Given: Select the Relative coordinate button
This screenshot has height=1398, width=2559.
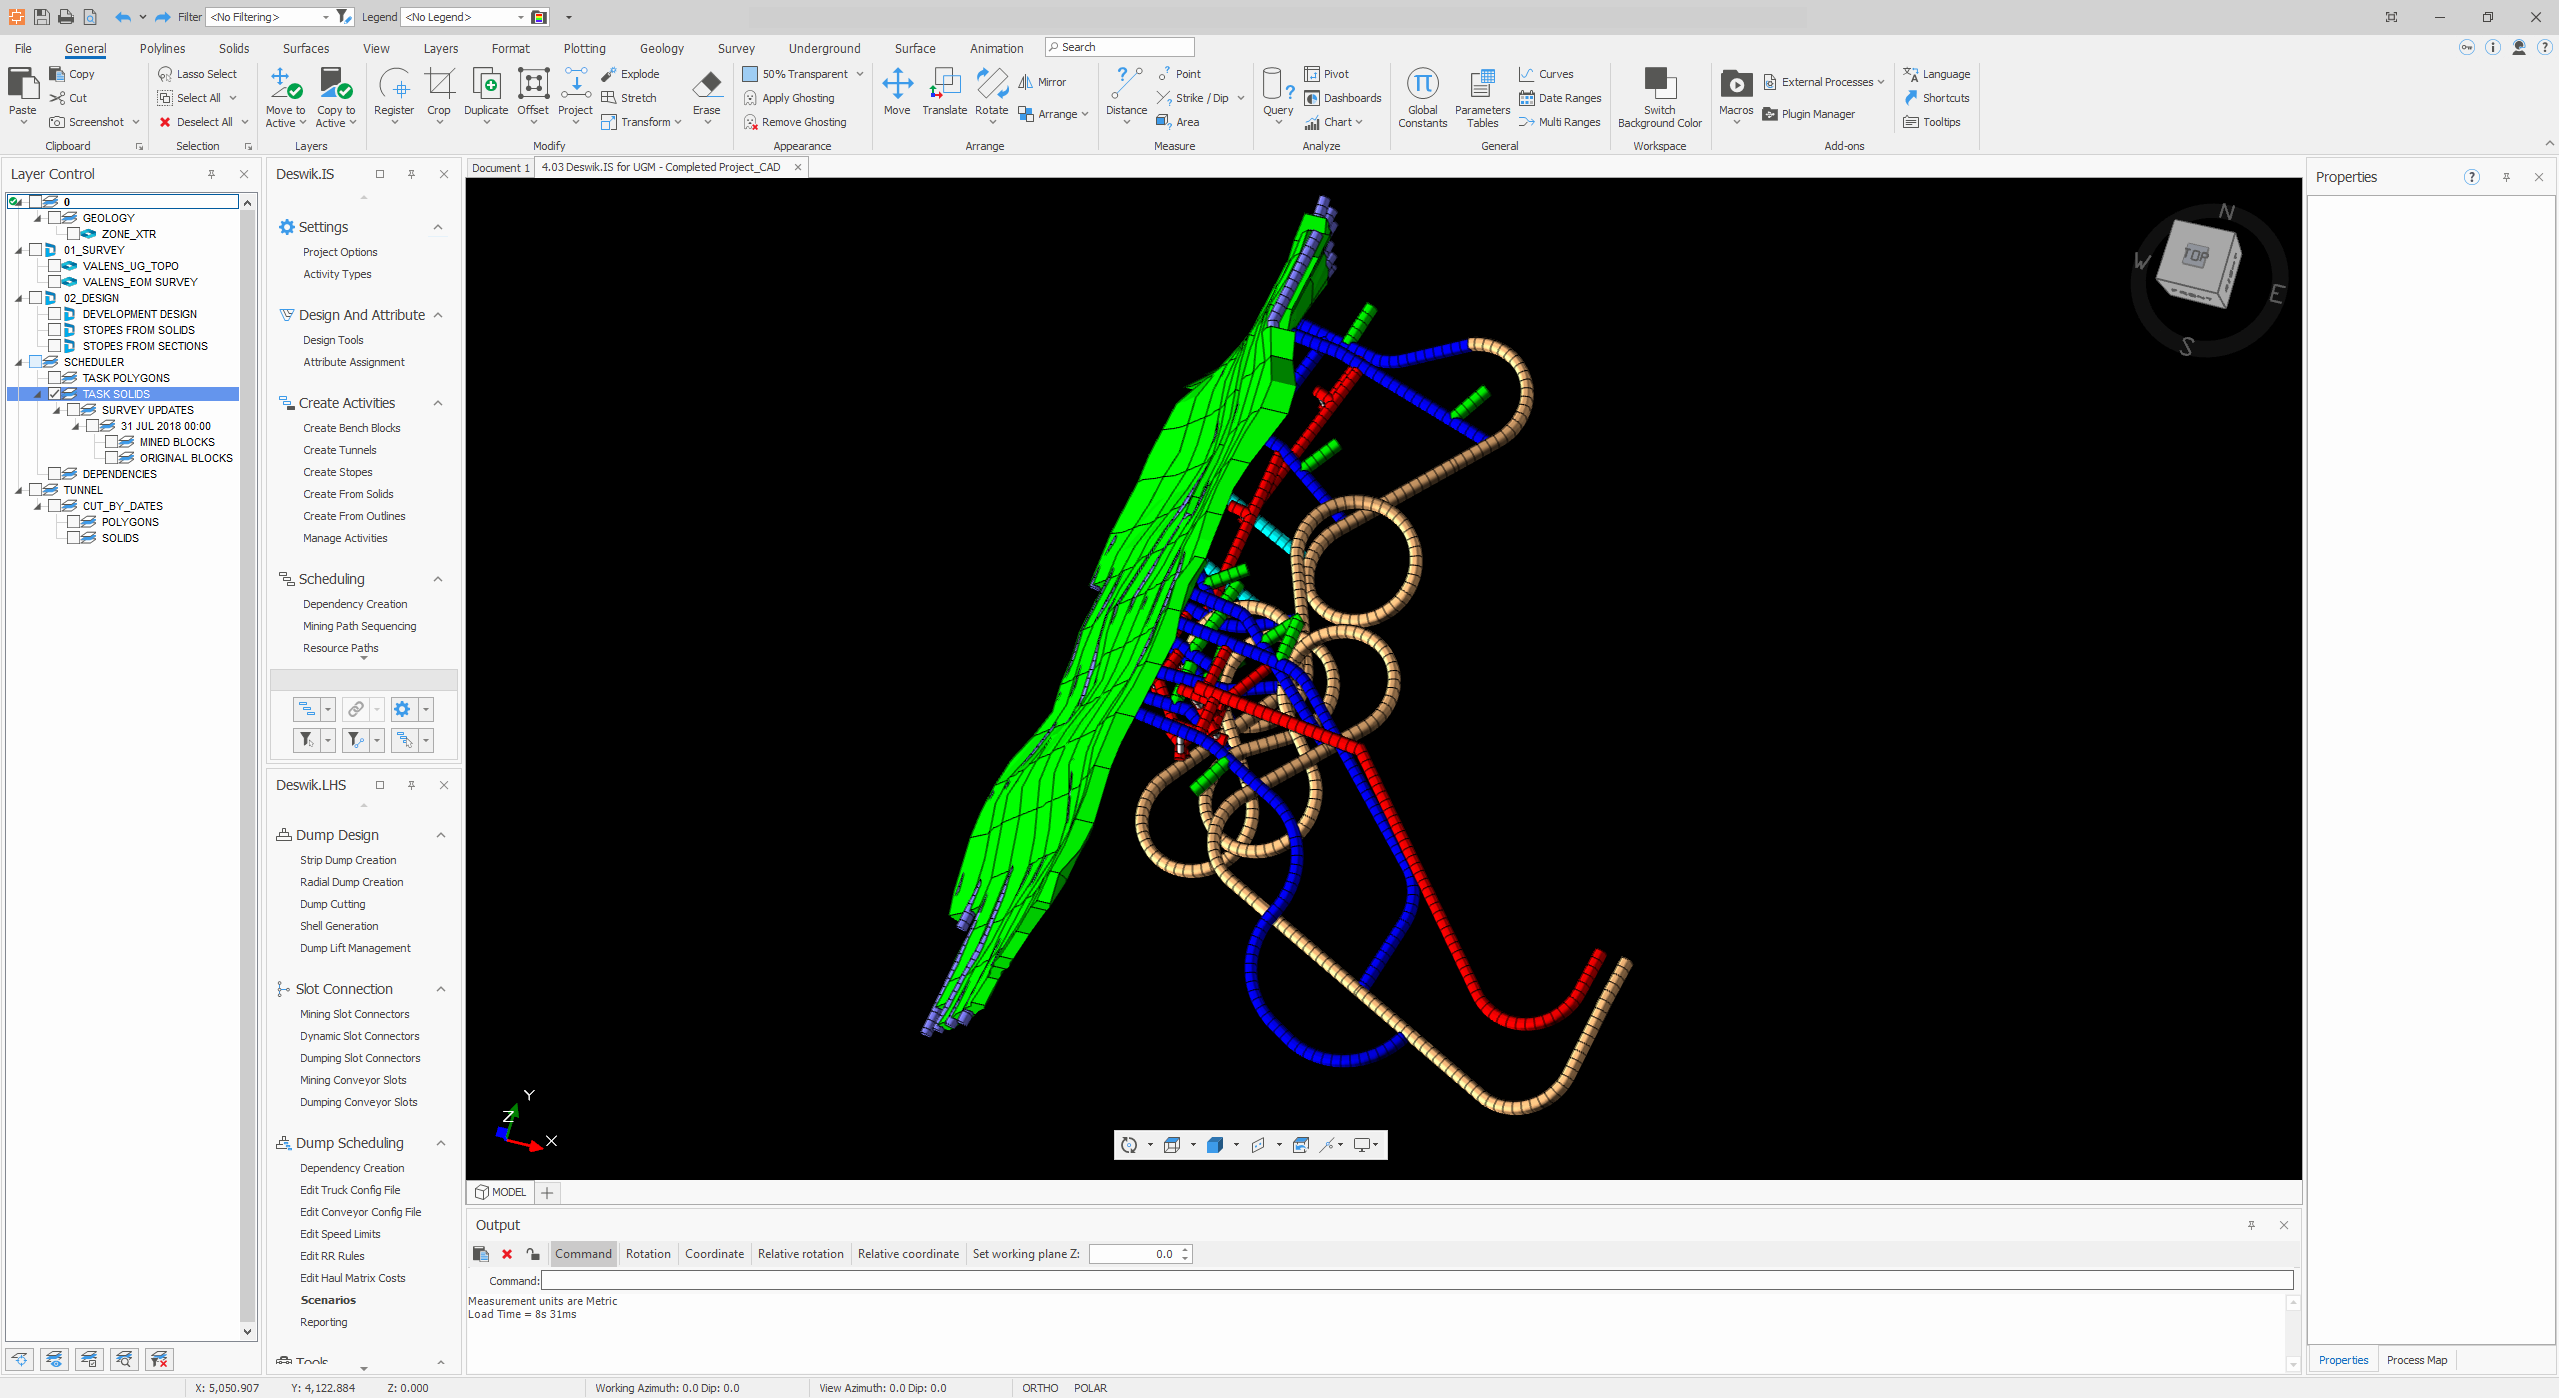Looking at the screenshot, I should point(908,1254).
